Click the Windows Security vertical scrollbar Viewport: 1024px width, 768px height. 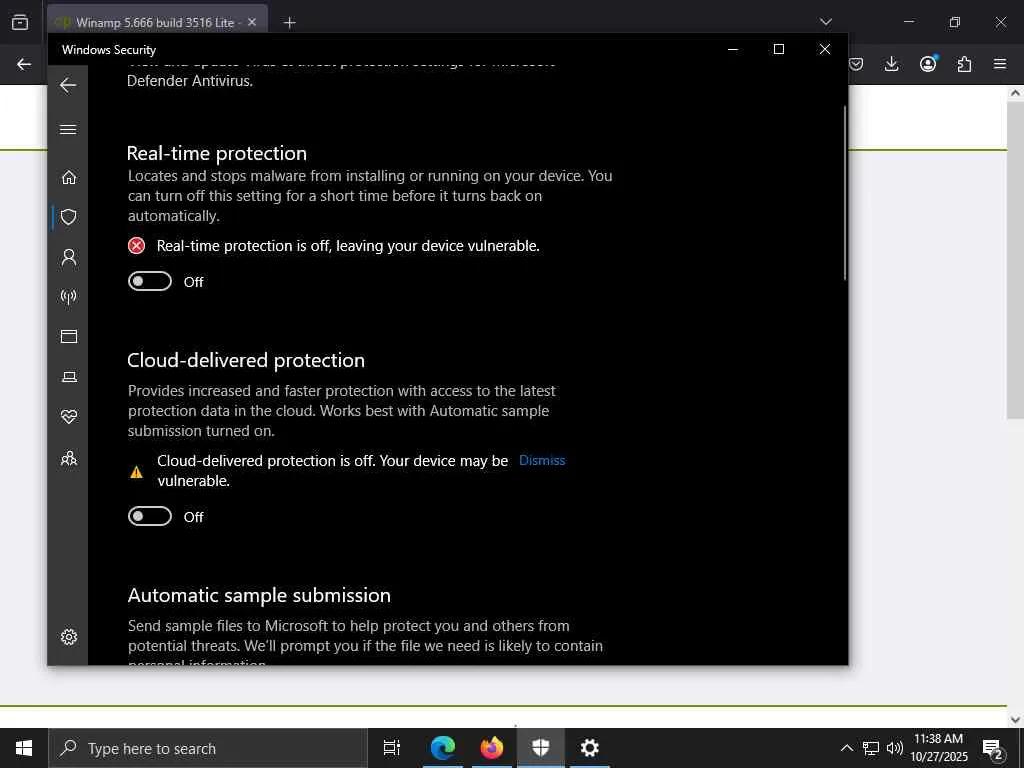pos(844,193)
